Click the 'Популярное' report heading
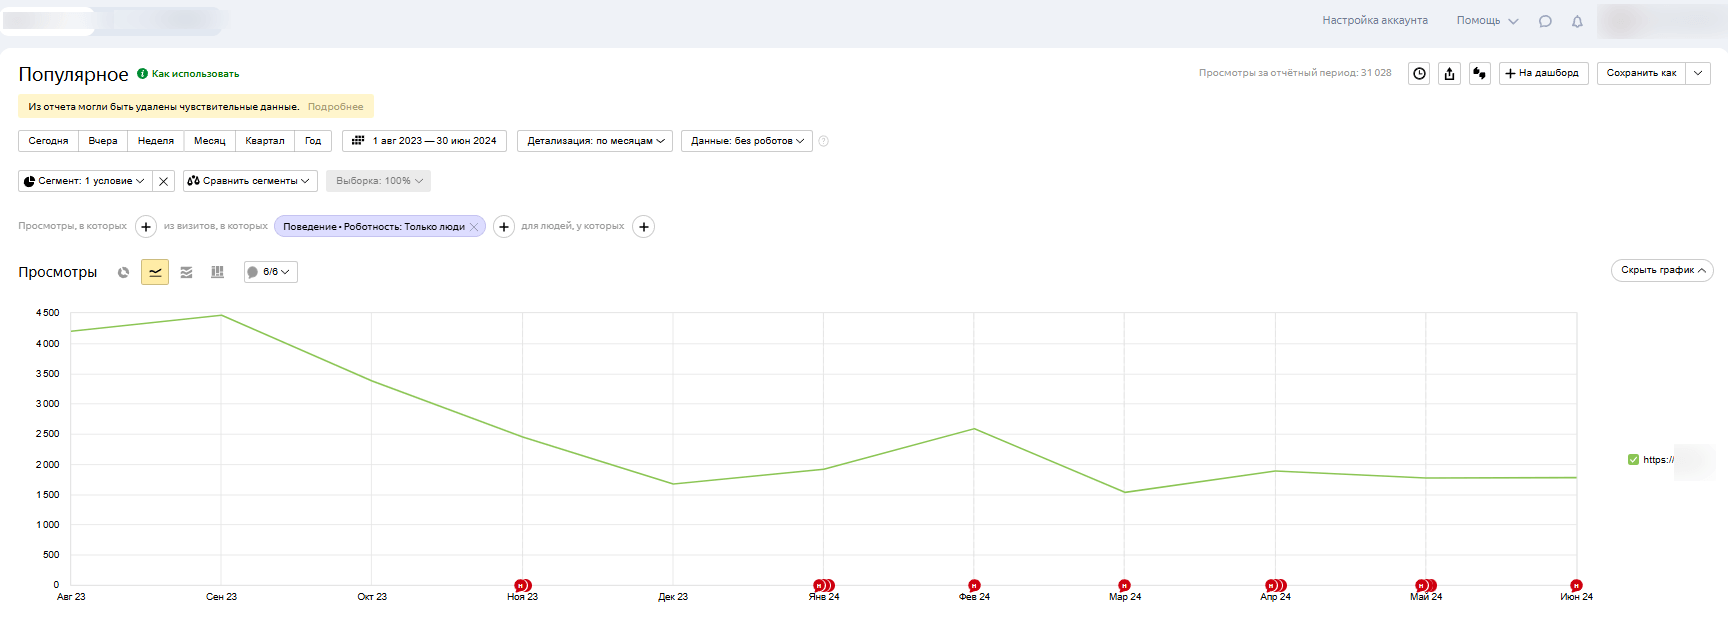Screen dimensions: 1728x618 click(x=73, y=75)
